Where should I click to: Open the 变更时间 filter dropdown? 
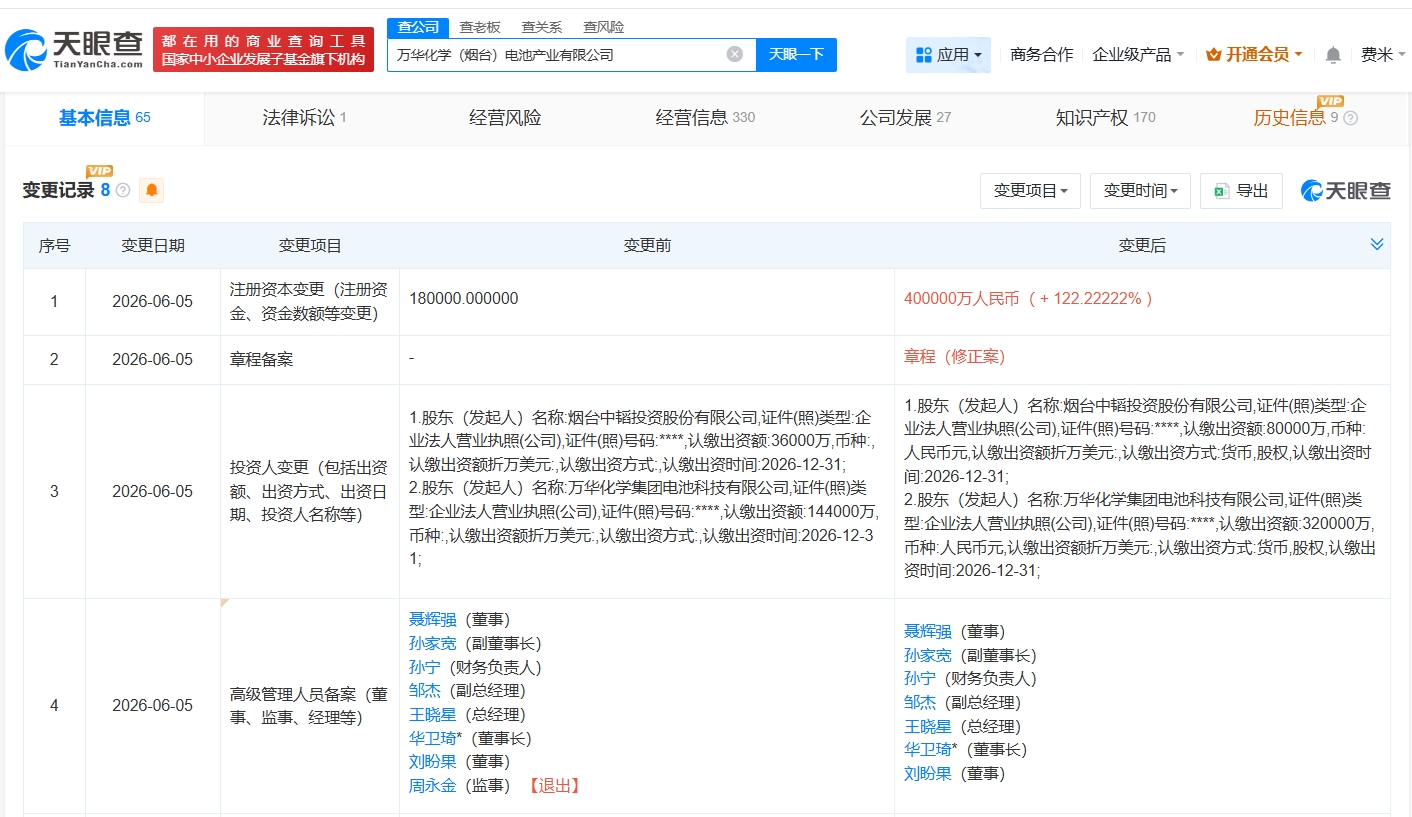point(1140,191)
